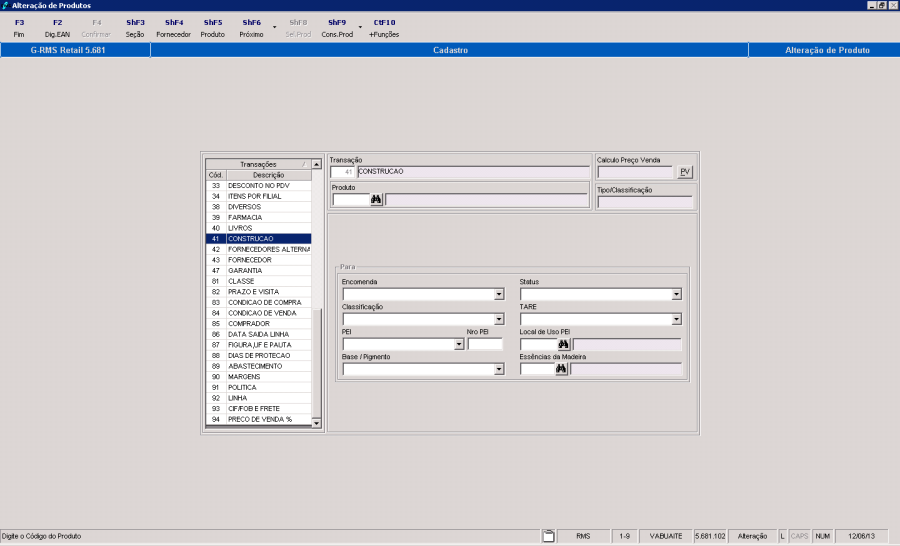
Task: Select transaction 94 PRECO DE VENDA %
Action: 258,419
